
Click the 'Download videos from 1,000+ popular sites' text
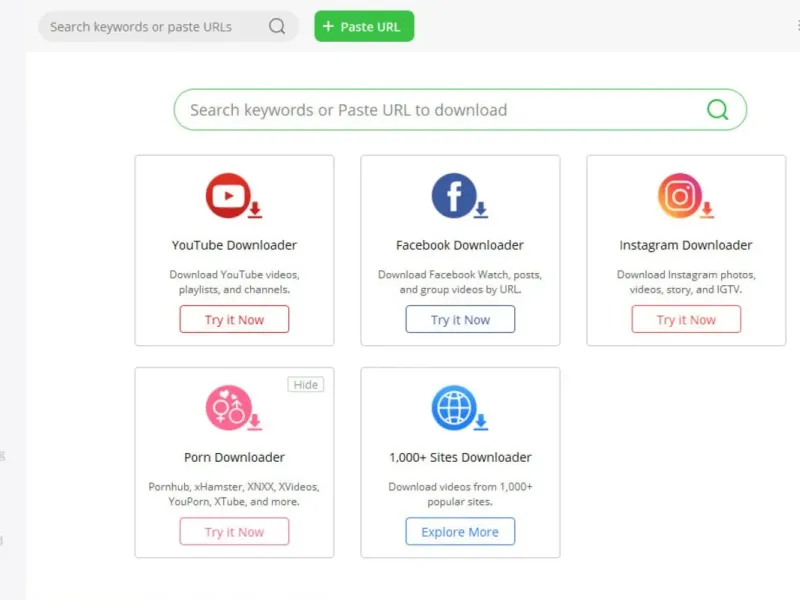point(460,494)
